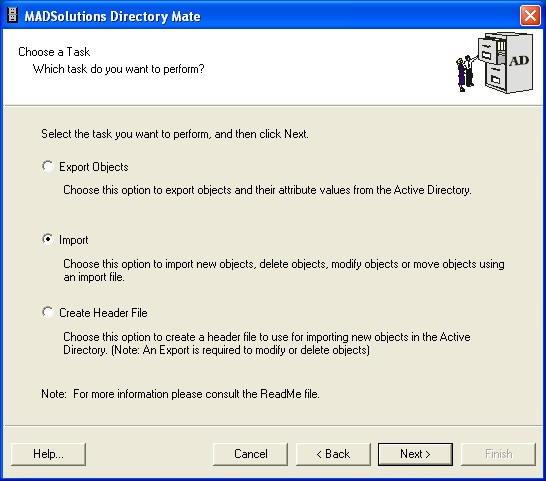Click the Cancel button
Image resolution: width=546 pixels, height=481 pixels.
pos(250,454)
